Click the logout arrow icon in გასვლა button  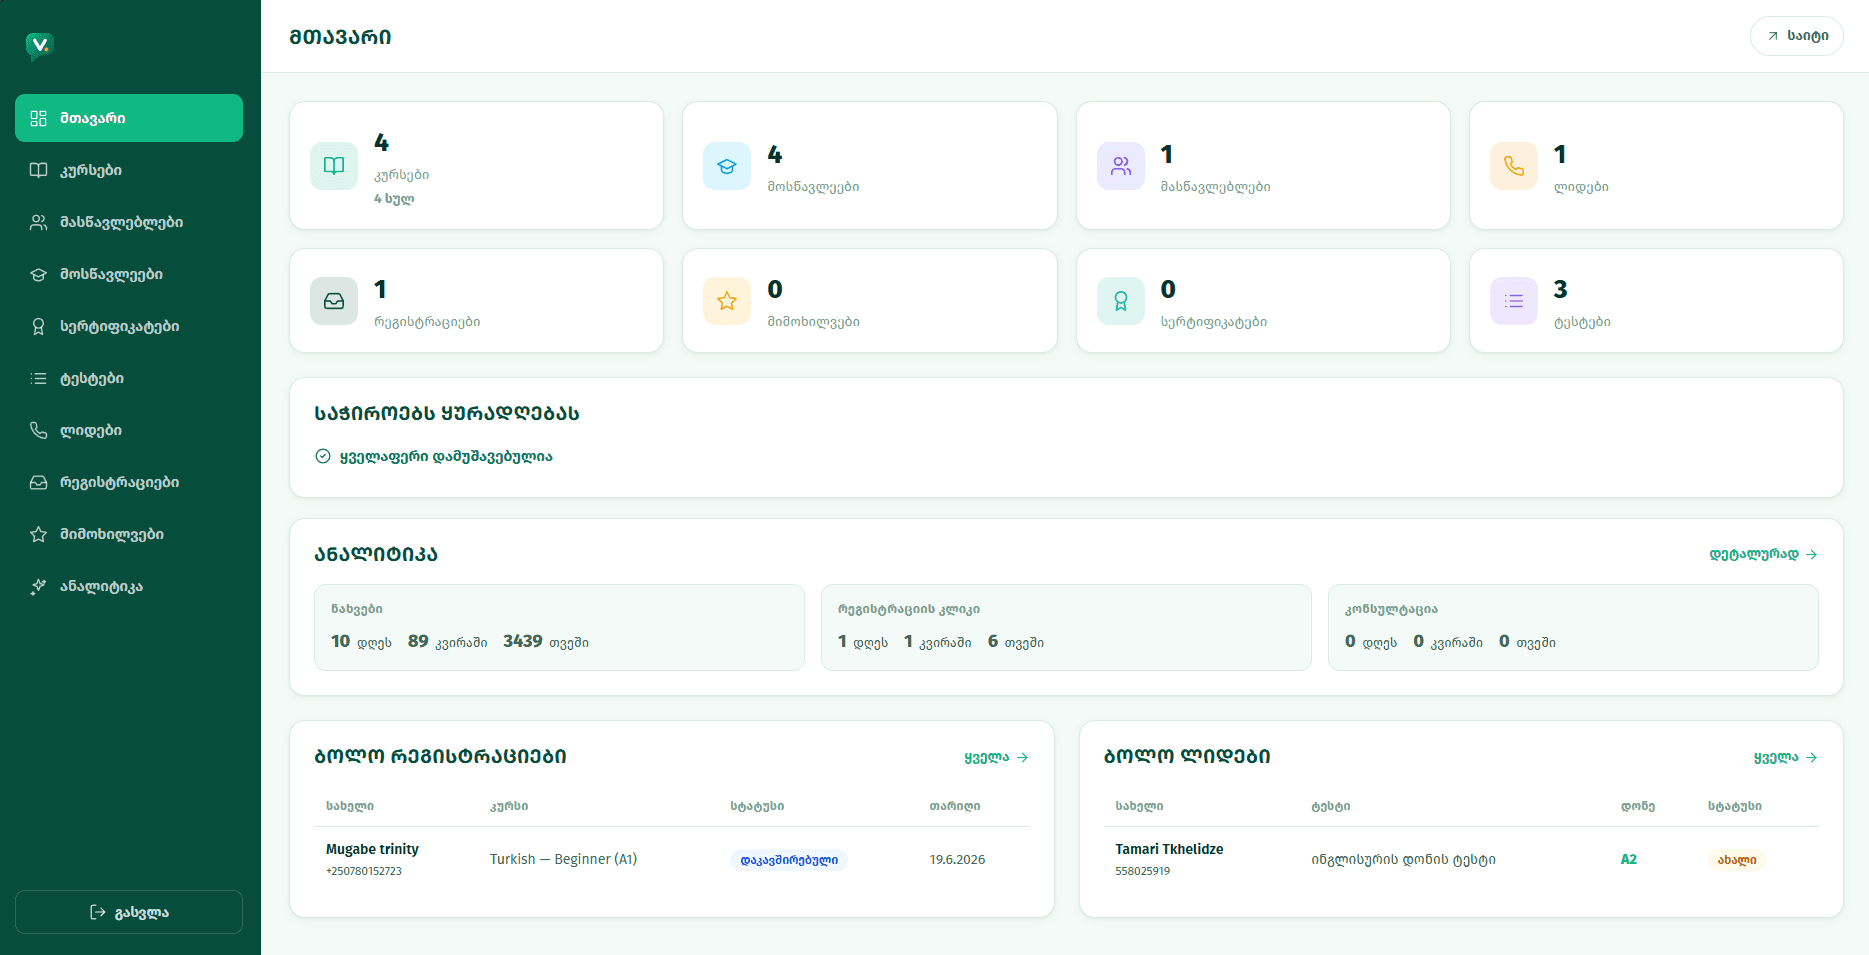pyautogui.click(x=98, y=912)
